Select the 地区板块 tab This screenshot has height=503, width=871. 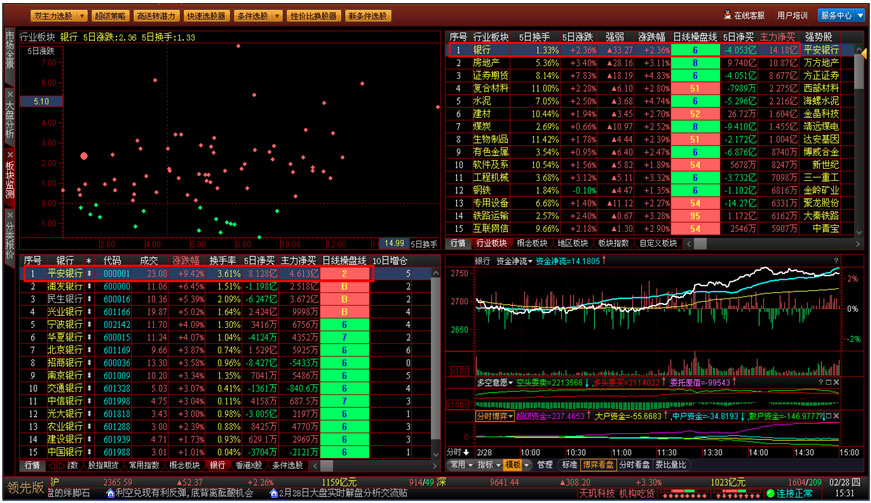(572, 243)
